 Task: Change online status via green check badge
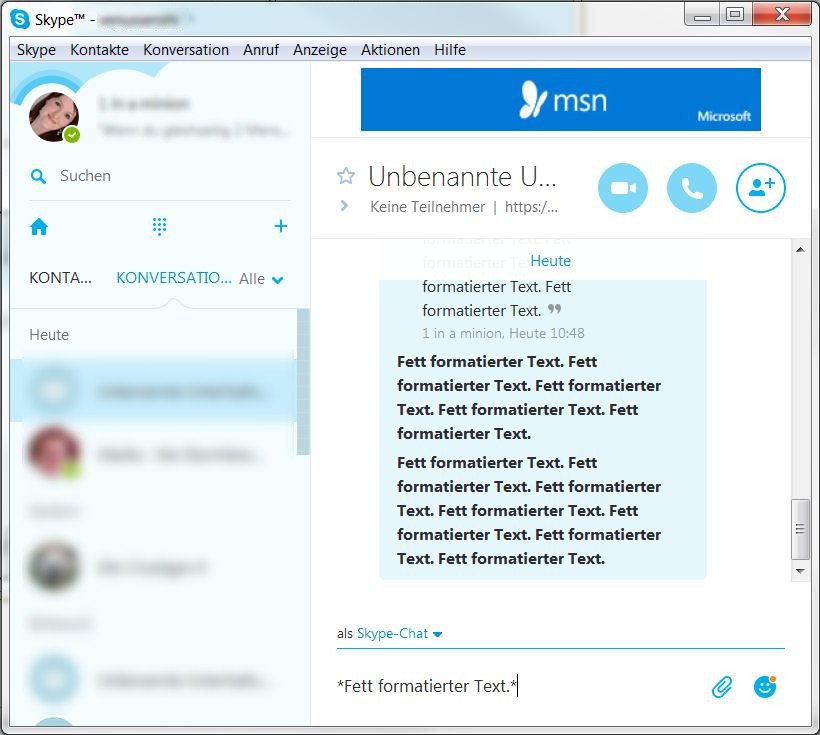[72, 135]
